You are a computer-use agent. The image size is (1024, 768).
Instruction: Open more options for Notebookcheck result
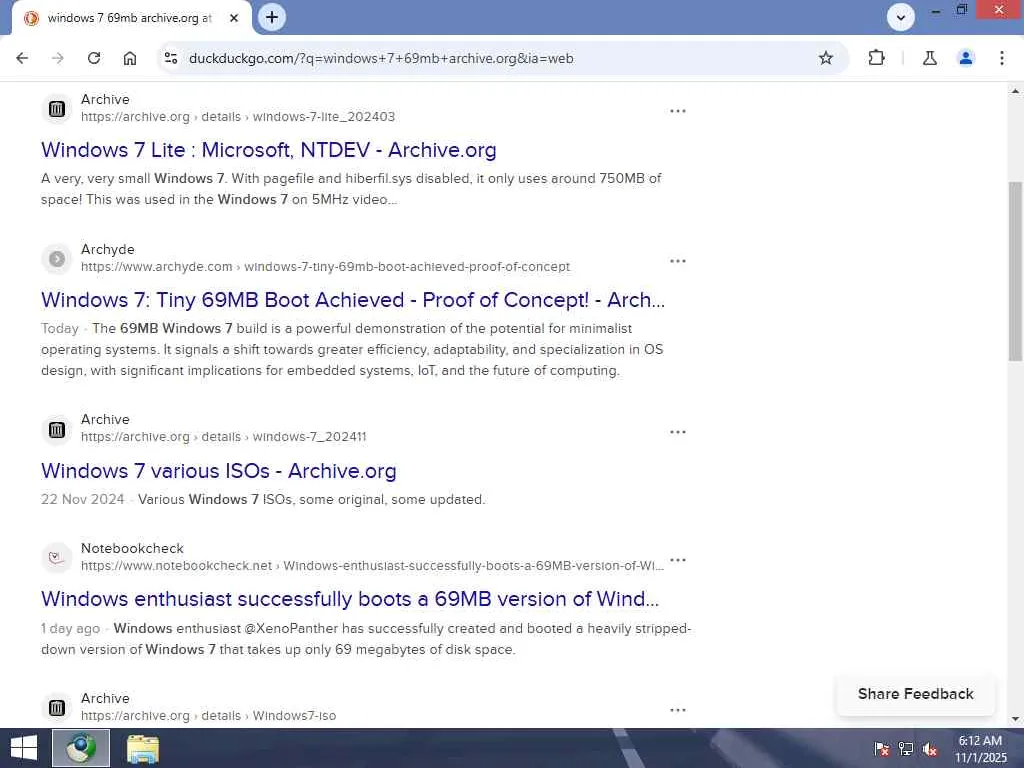[x=678, y=560]
